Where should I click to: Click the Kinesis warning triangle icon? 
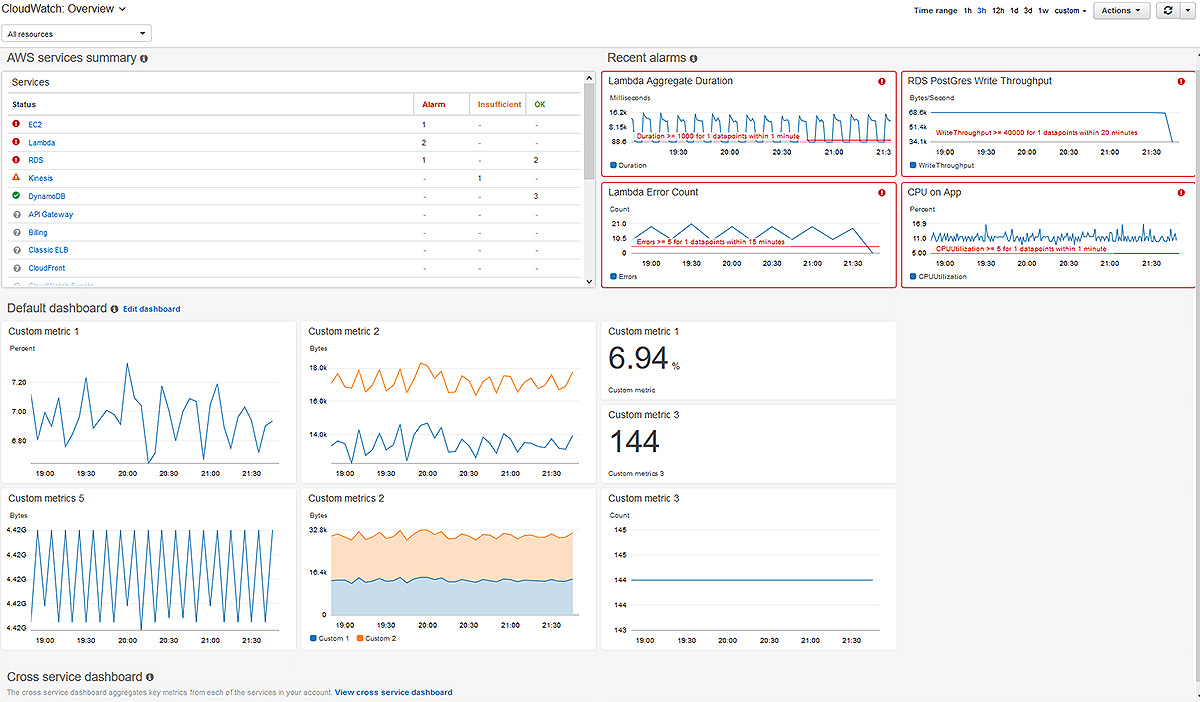click(x=16, y=178)
